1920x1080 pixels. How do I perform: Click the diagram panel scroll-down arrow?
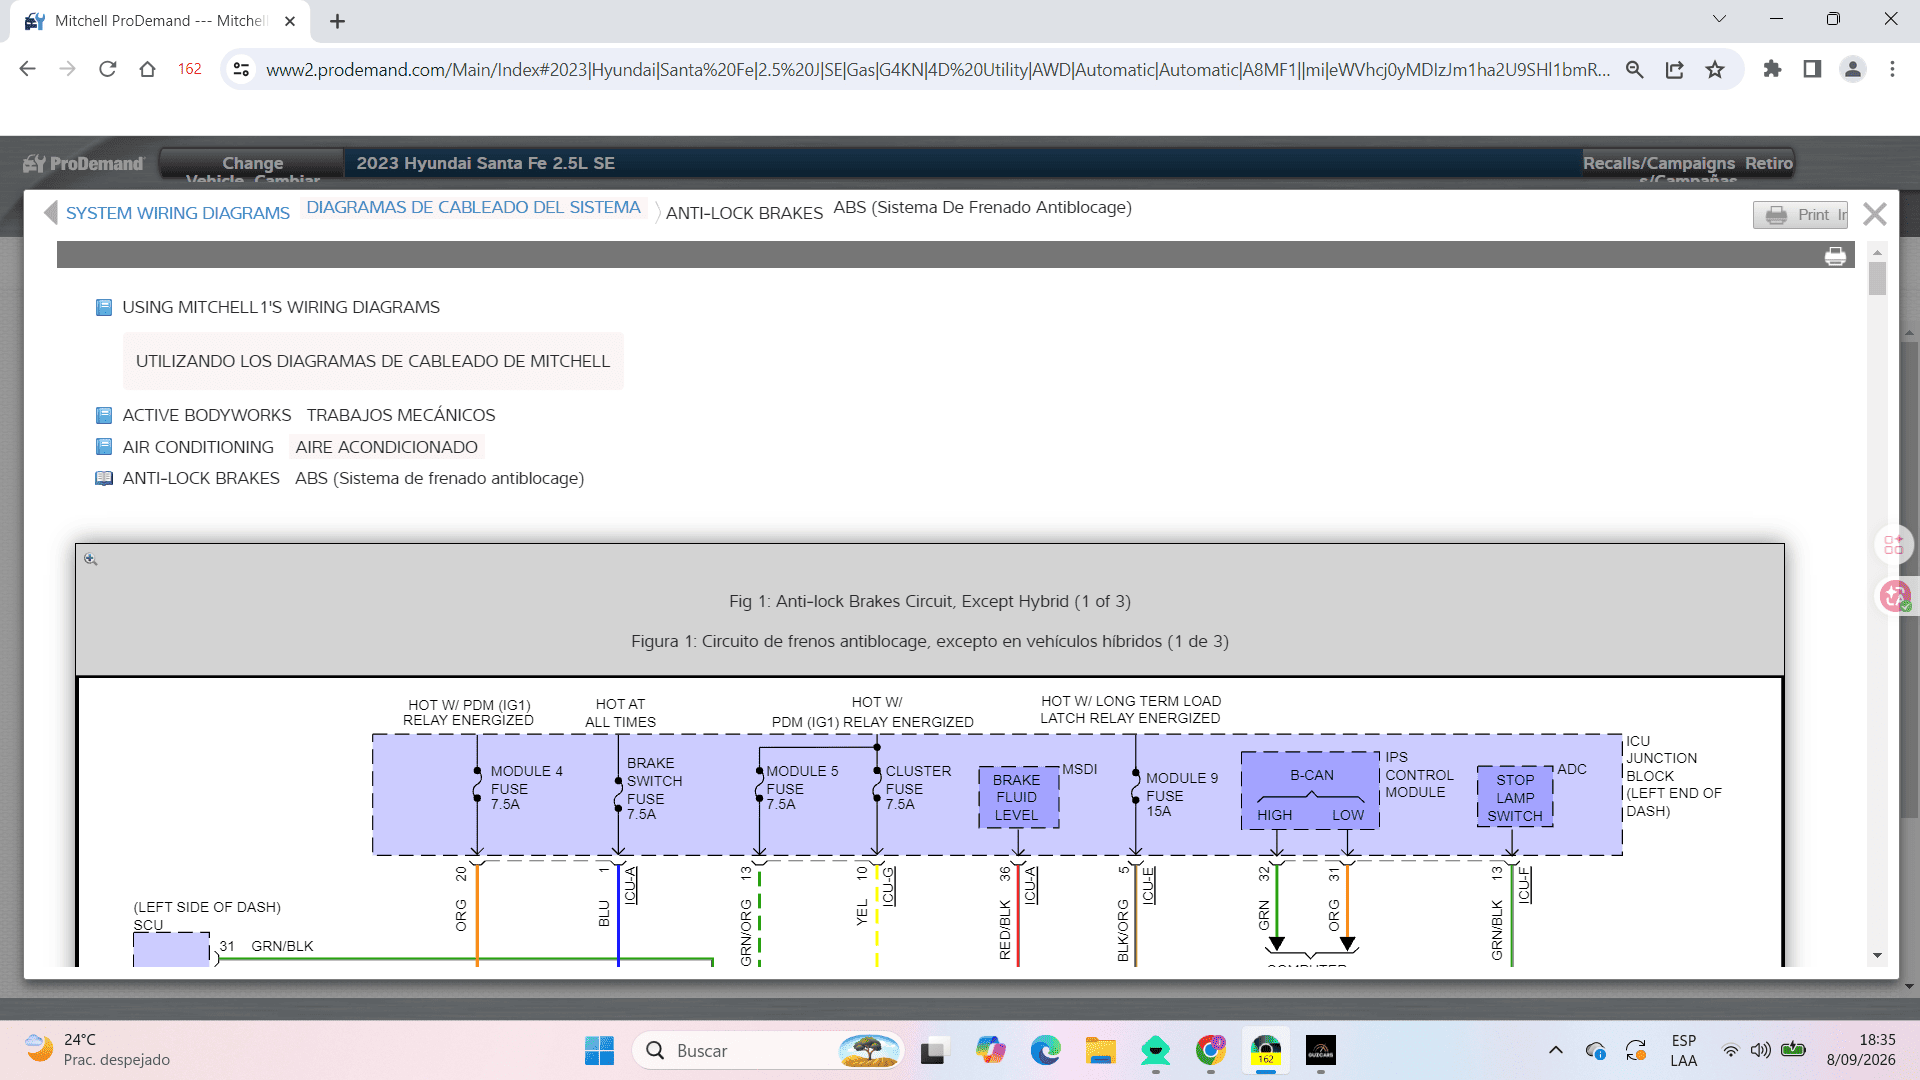[1877, 956]
